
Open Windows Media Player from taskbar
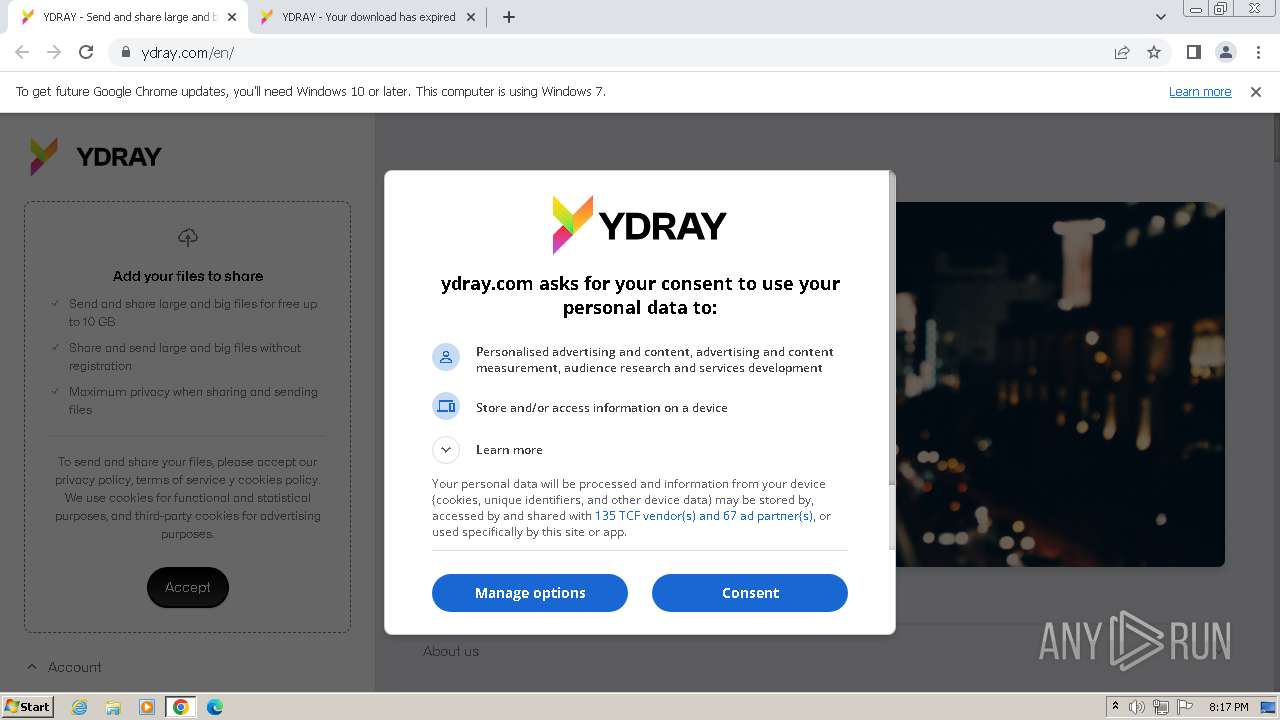coord(147,707)
